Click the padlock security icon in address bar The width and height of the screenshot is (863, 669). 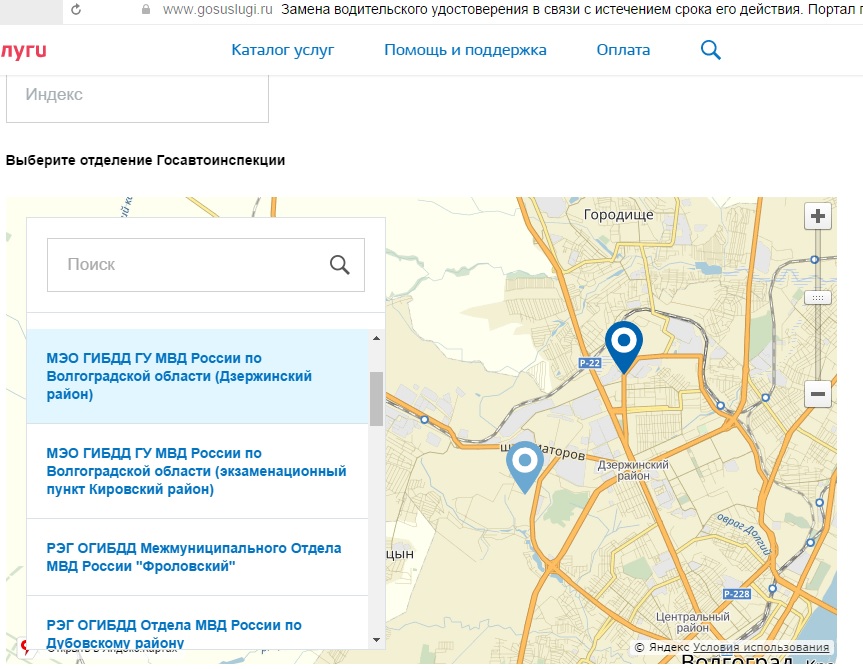coord(146,9)
